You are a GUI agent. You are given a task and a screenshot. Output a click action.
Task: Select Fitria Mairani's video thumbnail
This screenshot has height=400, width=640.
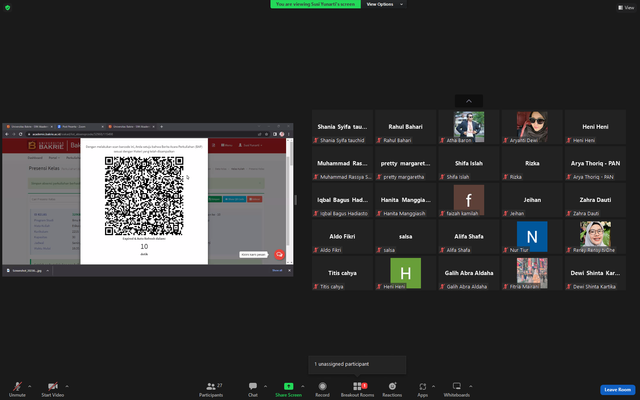tap(532, 273)
